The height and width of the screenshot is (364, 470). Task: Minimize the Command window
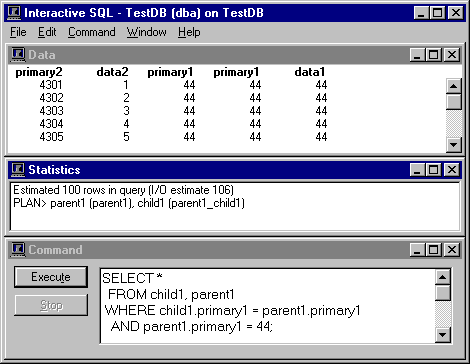point(417,250)
